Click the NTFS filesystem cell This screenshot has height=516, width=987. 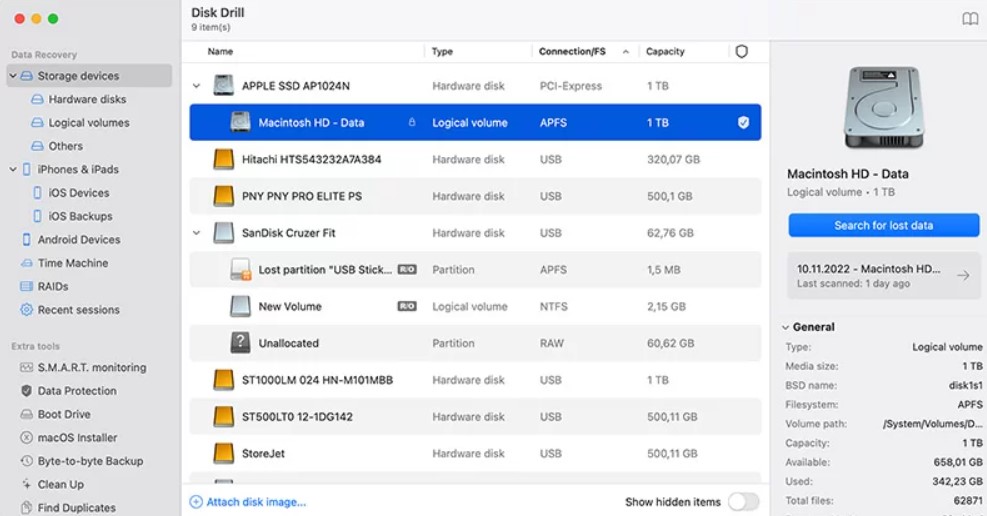[x=553, y=306]
